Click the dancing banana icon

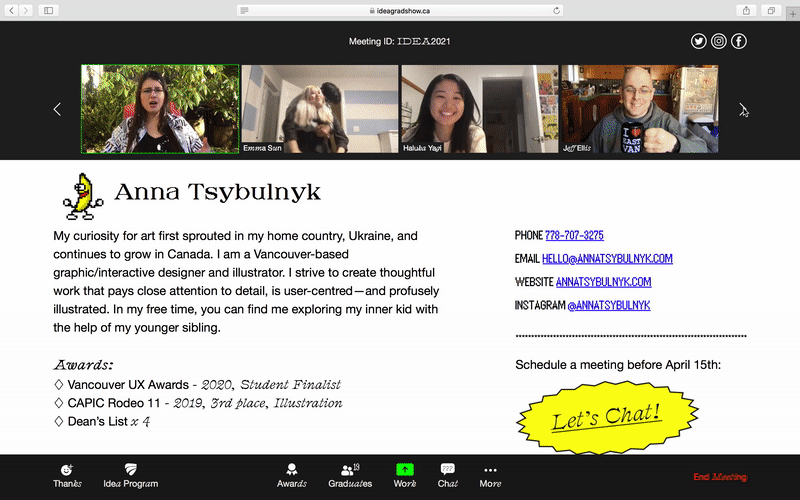click(83, 196)
